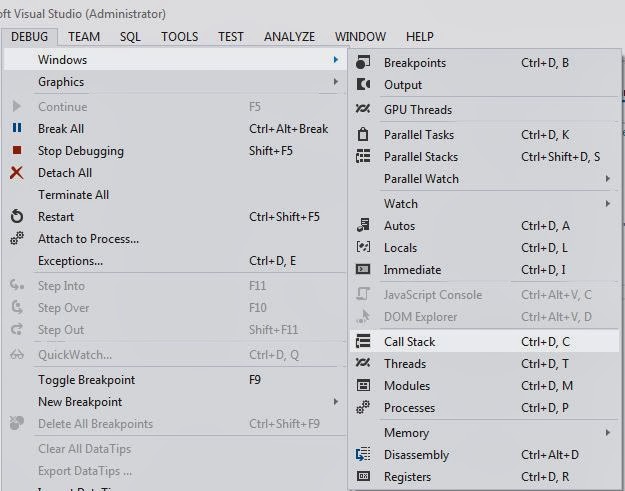Click the Immediate window icon
This screenshot has width=625, height=491.
point(363,269)
